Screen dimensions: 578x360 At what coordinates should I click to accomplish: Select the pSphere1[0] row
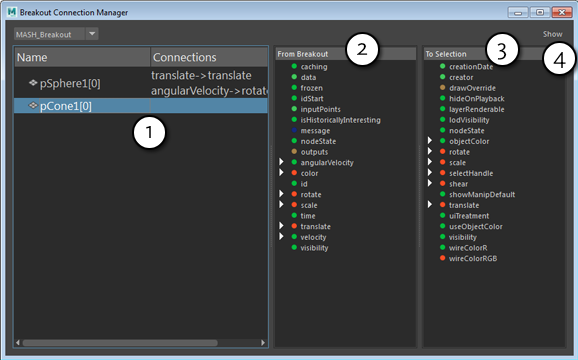pyautogui.click(x=141, y=83)
